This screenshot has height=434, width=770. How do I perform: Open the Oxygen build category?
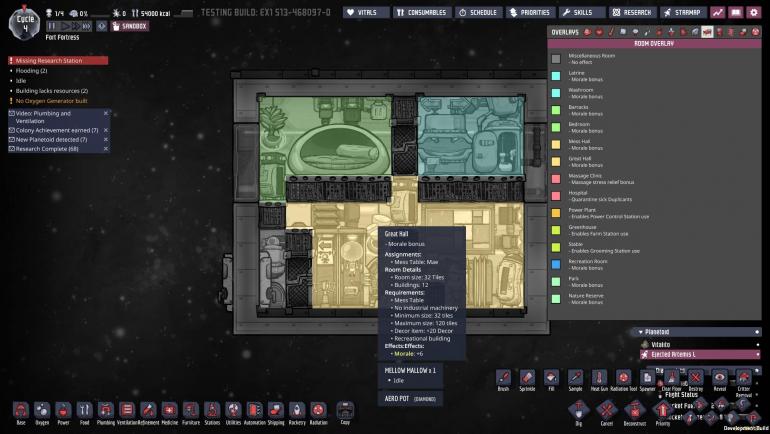point(42,412)
